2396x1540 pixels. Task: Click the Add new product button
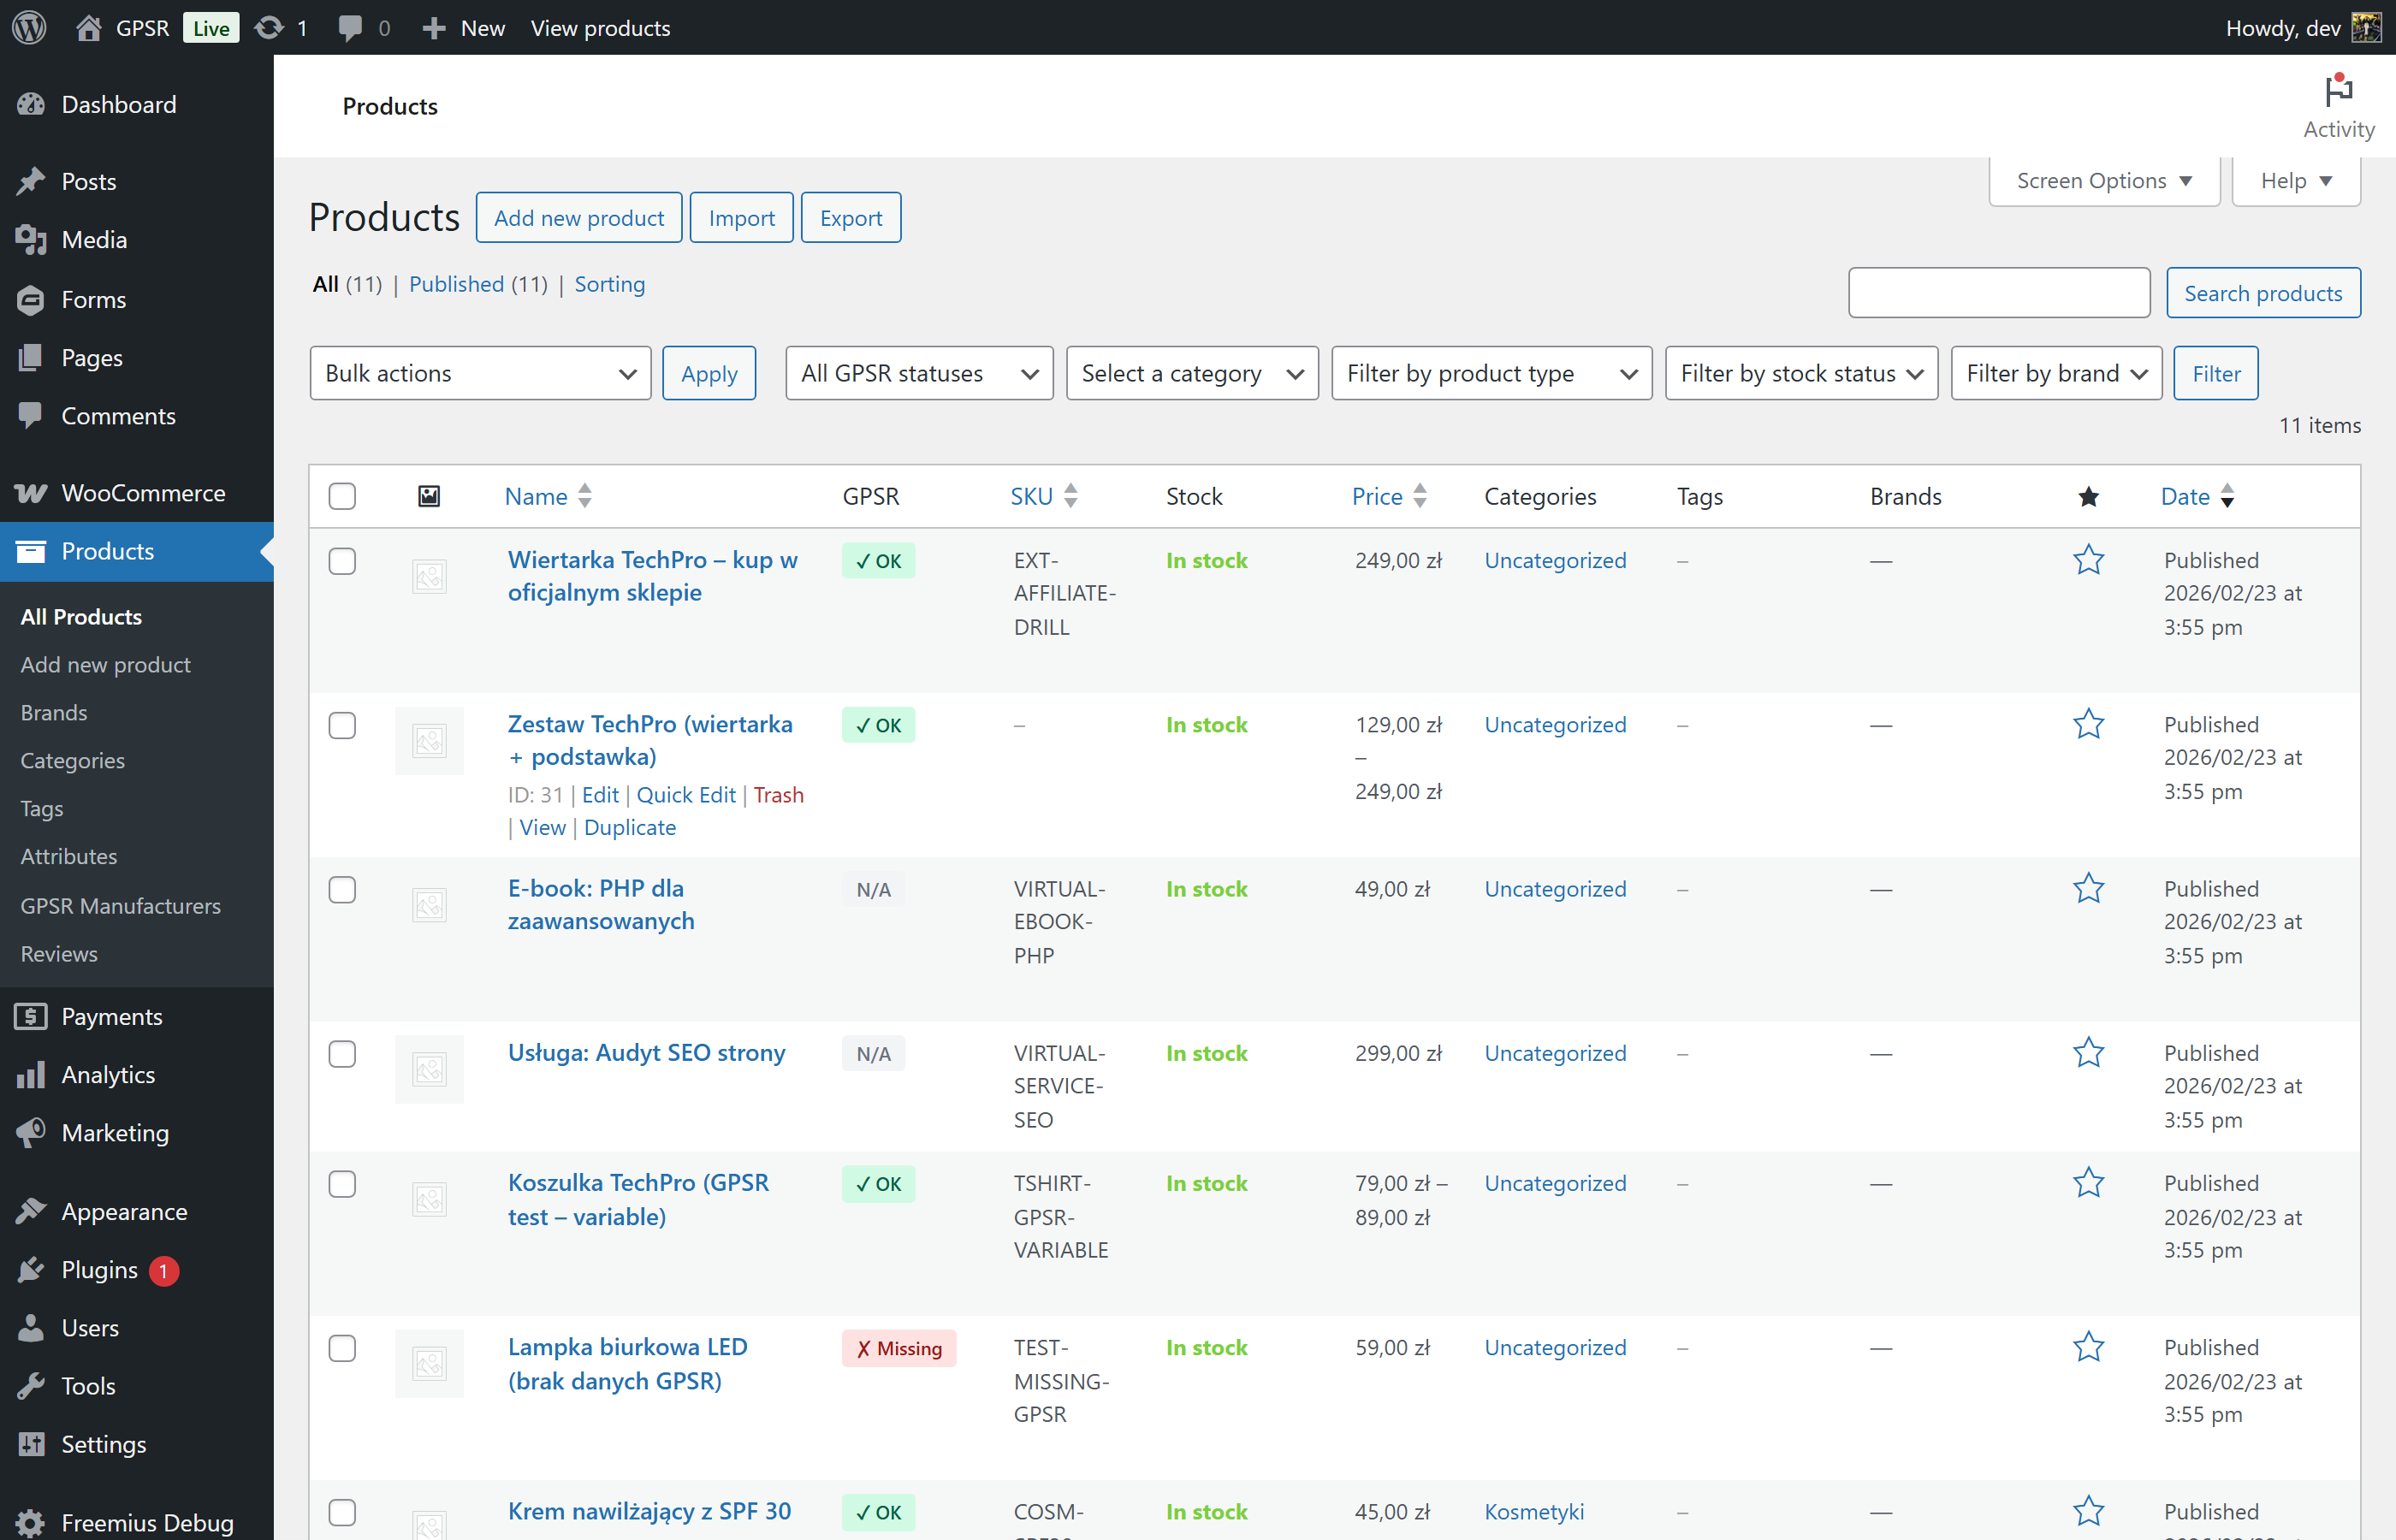(578, 217)
